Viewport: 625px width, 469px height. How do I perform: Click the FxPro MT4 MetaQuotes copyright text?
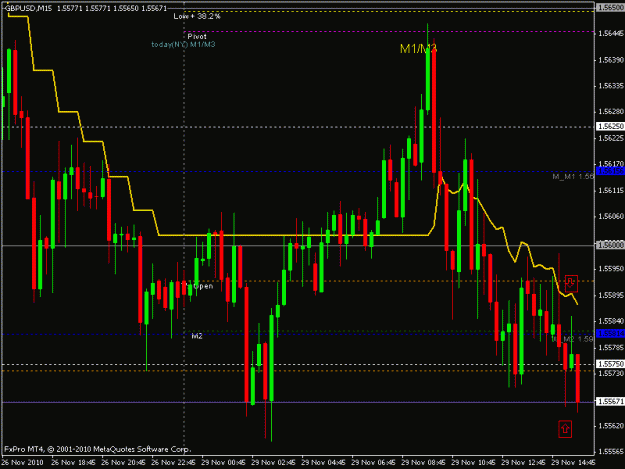(98, 449)
